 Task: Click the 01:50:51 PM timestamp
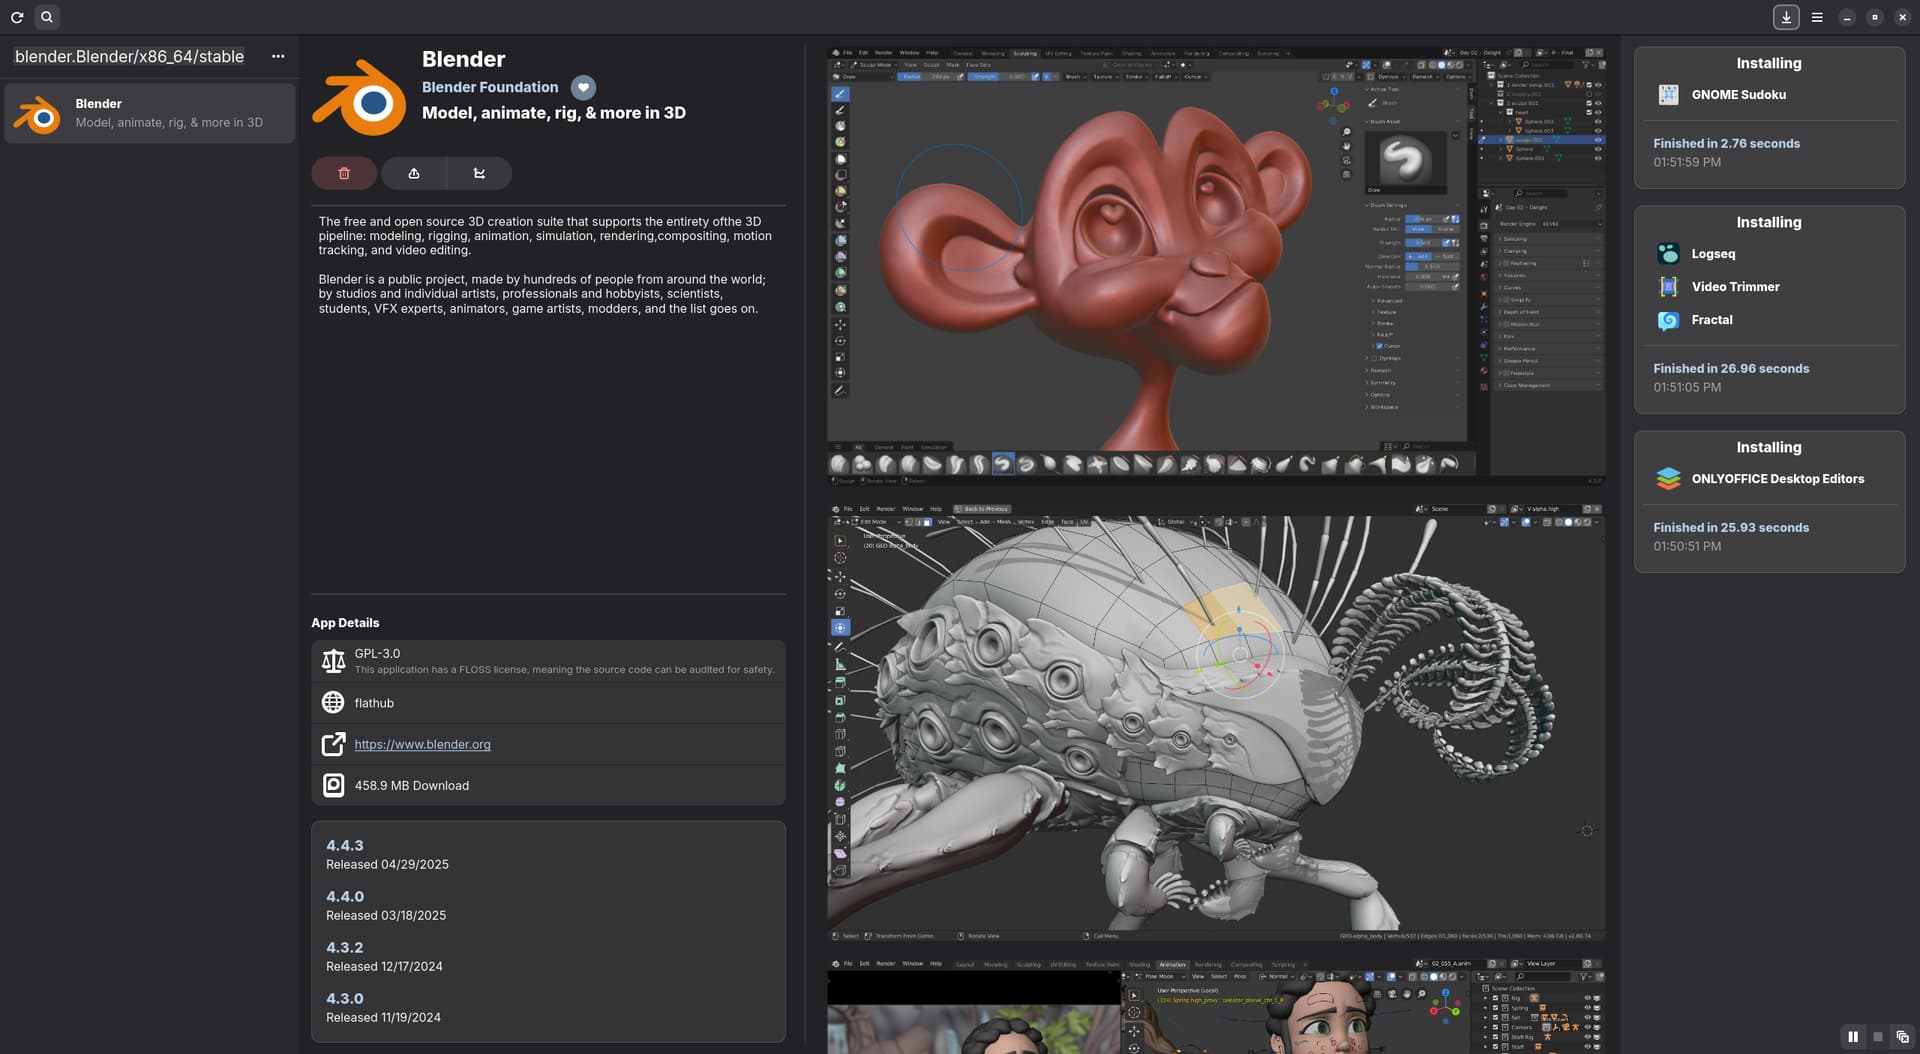1687,546
